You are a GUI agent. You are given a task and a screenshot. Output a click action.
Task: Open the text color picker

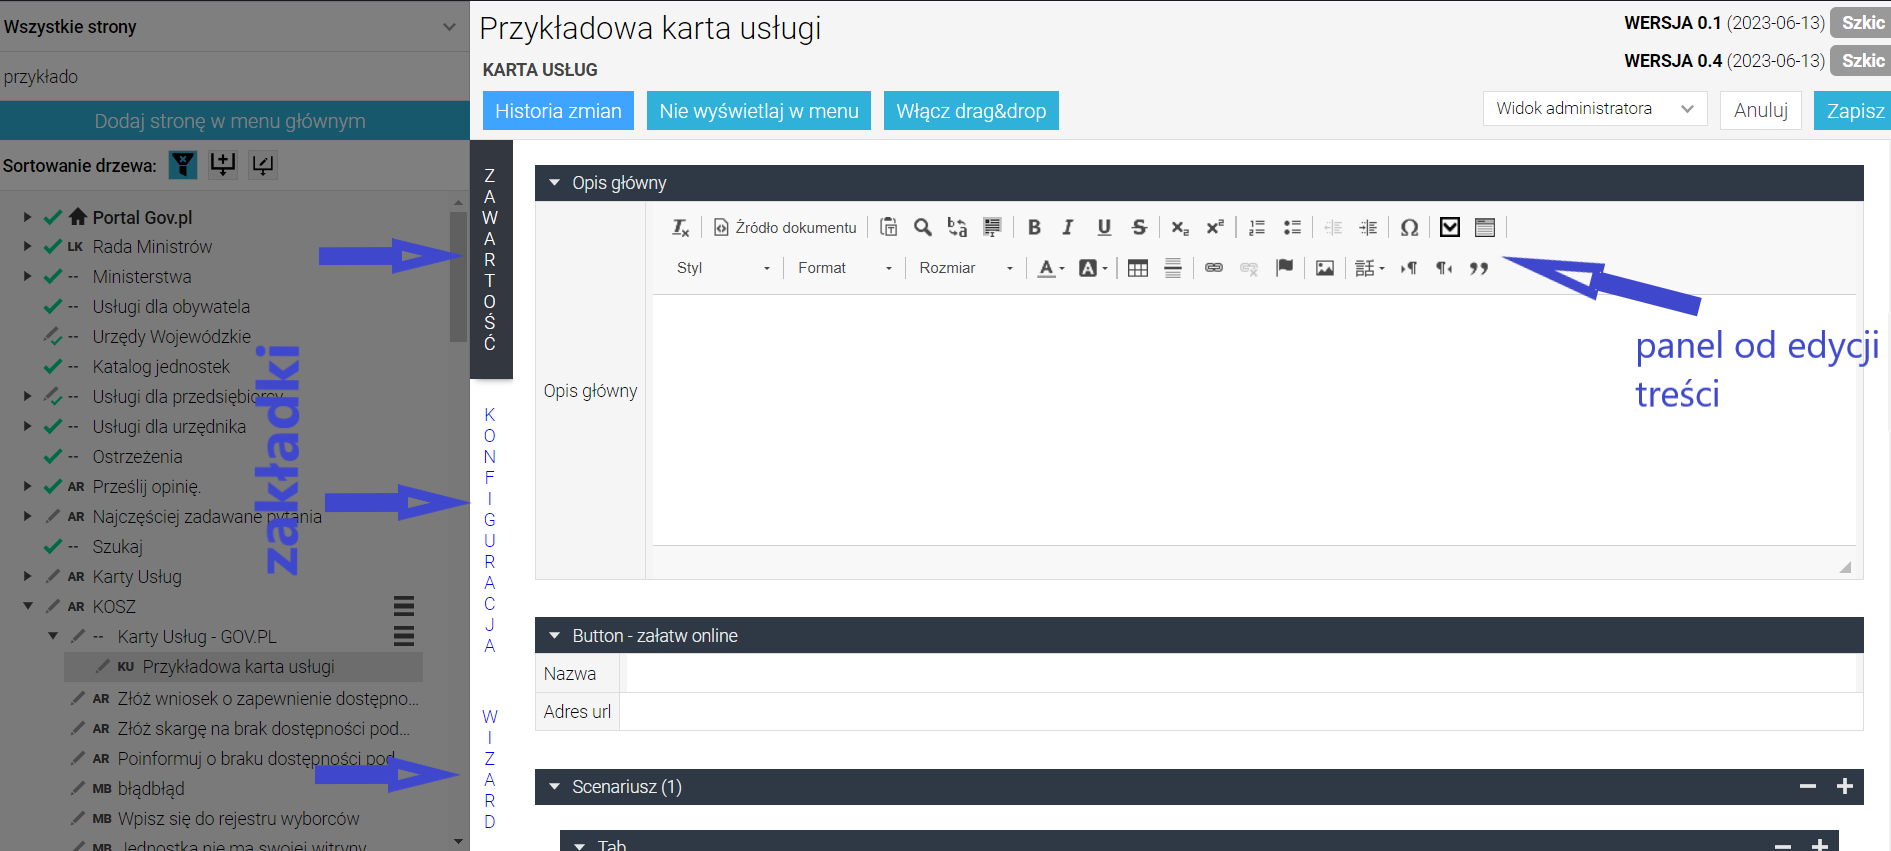(1050, 268)
